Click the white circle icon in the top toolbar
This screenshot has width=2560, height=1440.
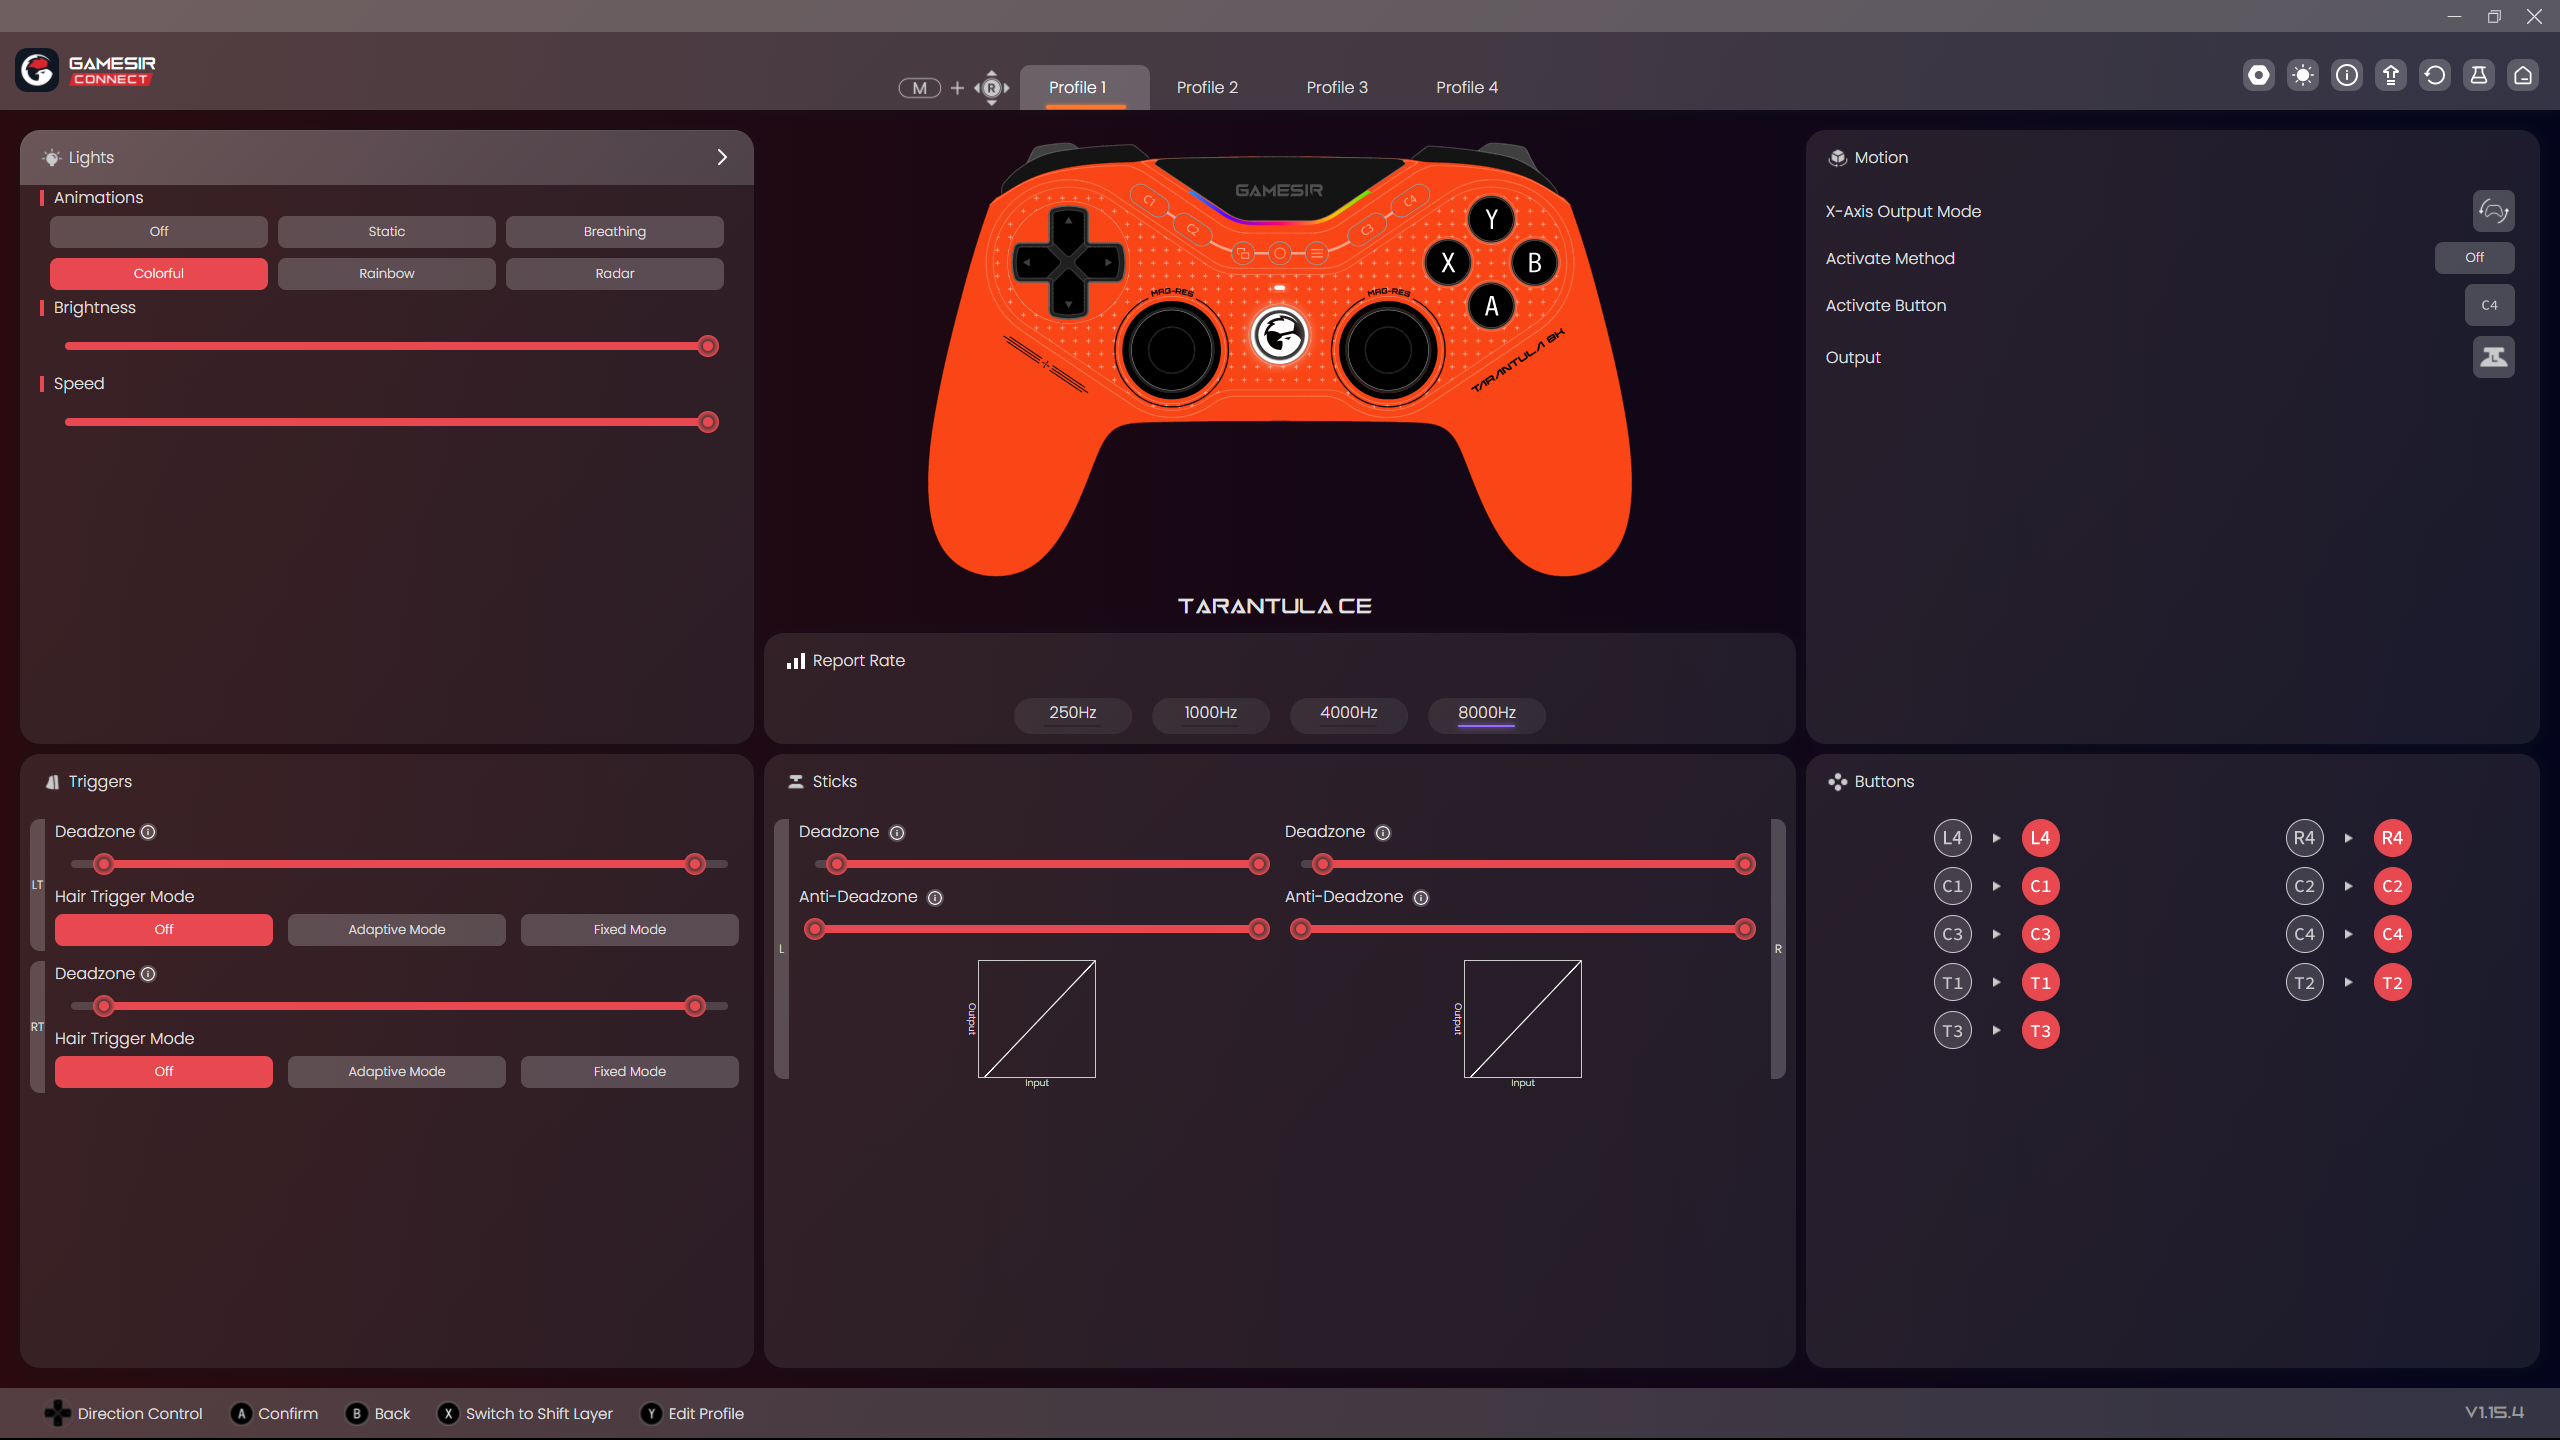[x=2259, y=75]
